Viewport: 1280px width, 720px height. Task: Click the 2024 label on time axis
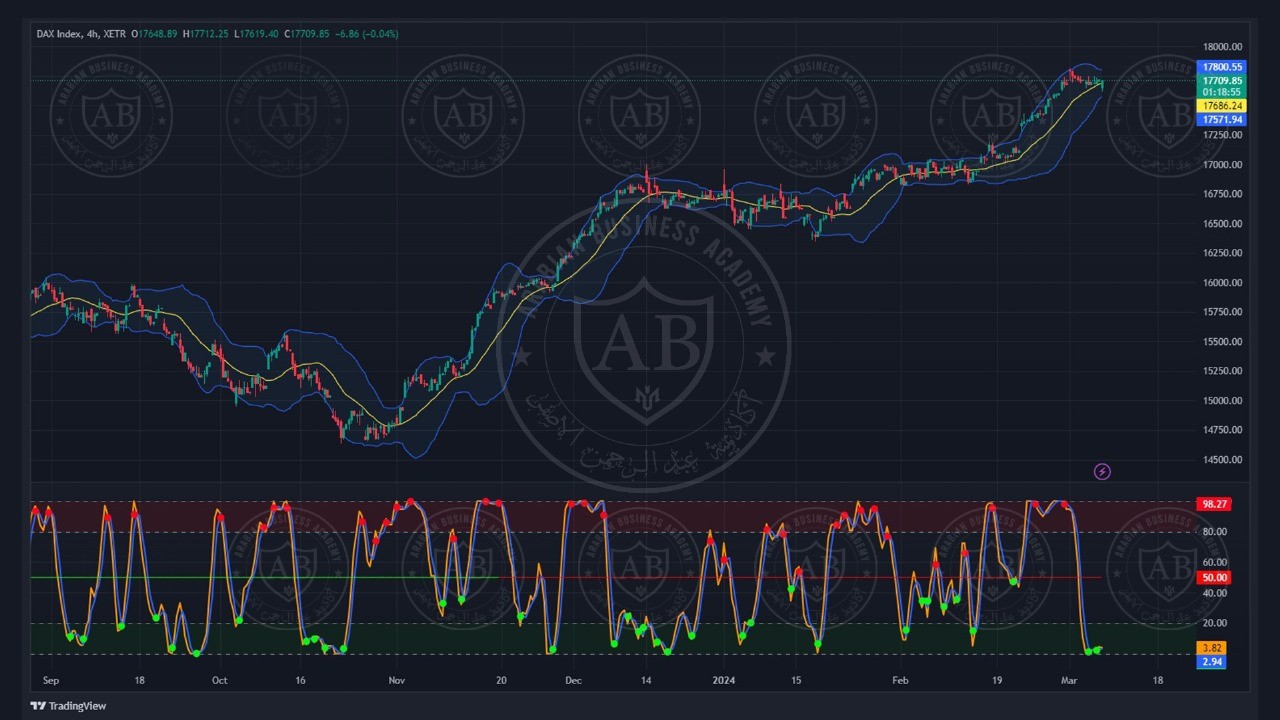click(723, 680)
